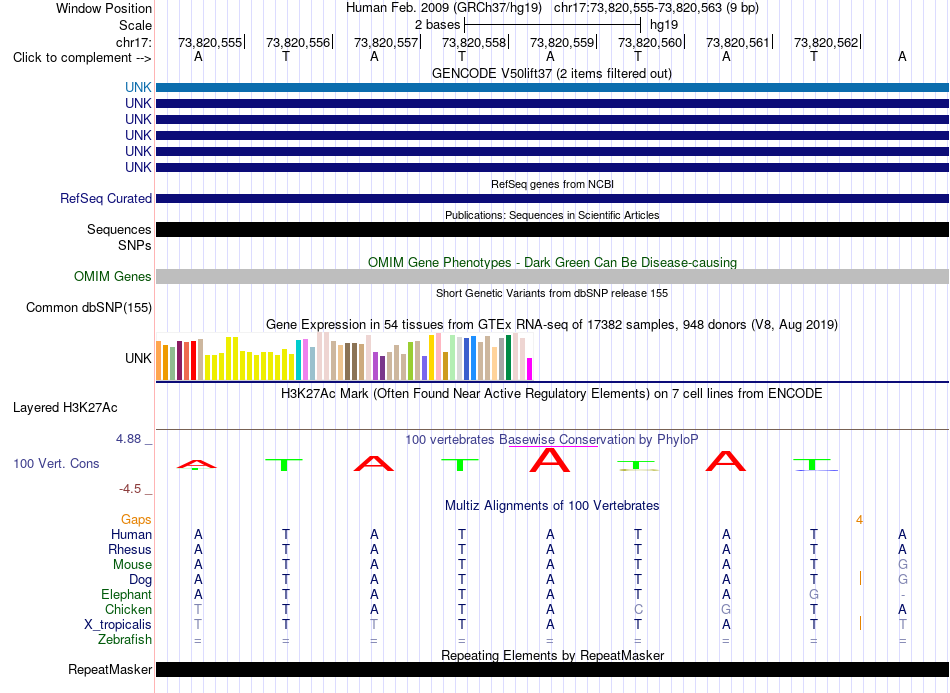Click the Scale track label
Image resolution: width=950 pixels, height=693 pixels.
(135, 25)
